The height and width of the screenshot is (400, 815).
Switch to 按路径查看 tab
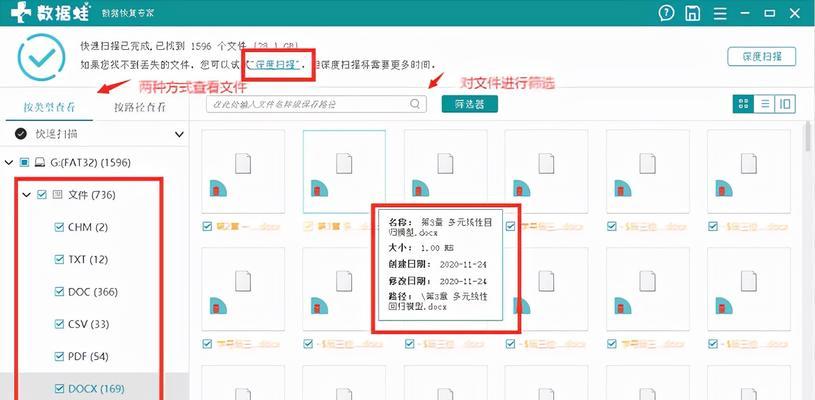point(140,108)
